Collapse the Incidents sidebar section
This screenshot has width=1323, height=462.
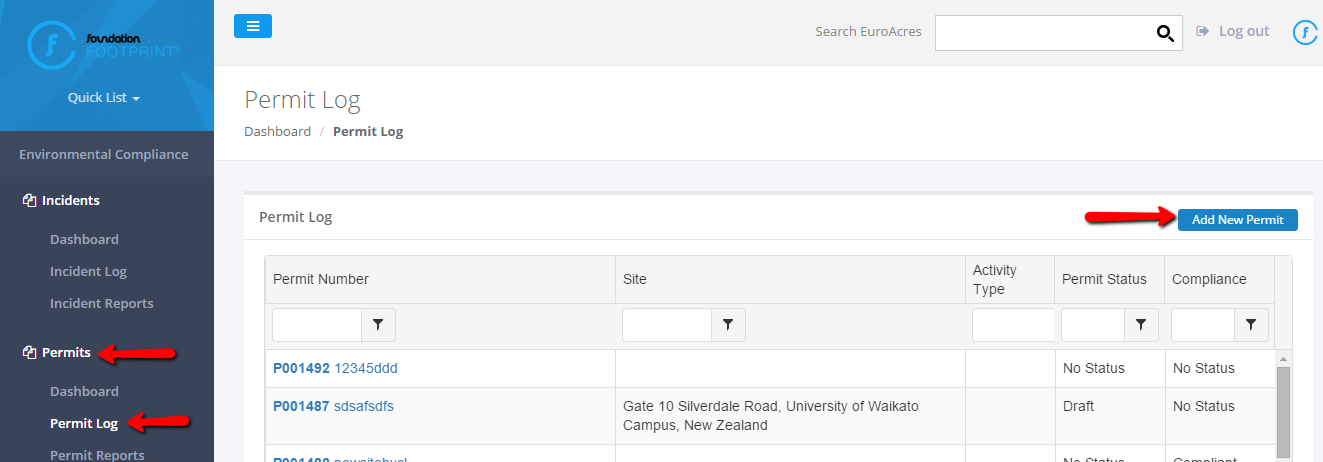tap(70, 200)
